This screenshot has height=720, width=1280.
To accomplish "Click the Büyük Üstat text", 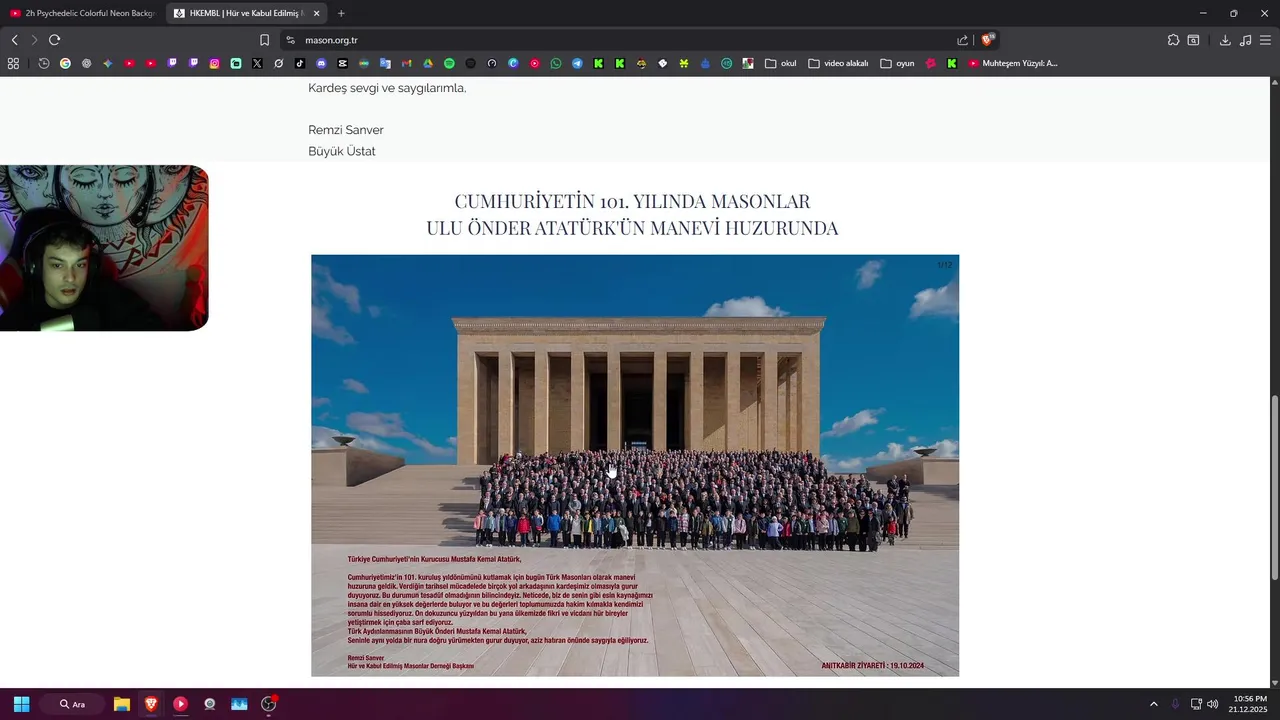I will click(342, 151).
